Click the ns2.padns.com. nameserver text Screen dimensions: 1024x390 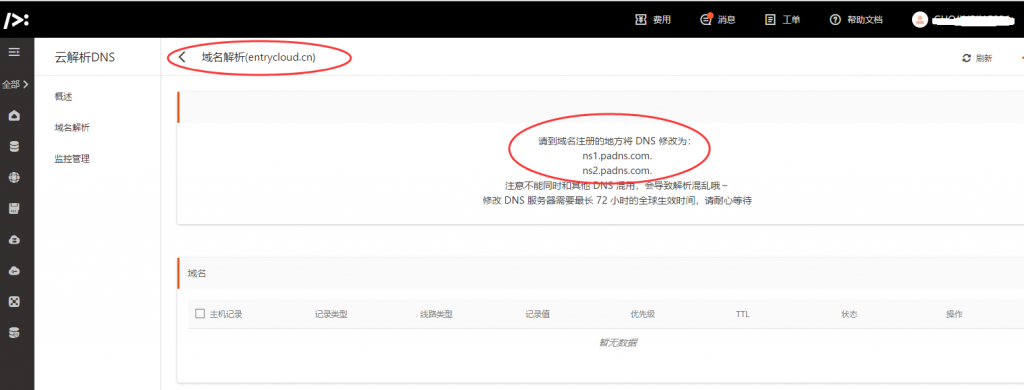click(x=618, y=171)
